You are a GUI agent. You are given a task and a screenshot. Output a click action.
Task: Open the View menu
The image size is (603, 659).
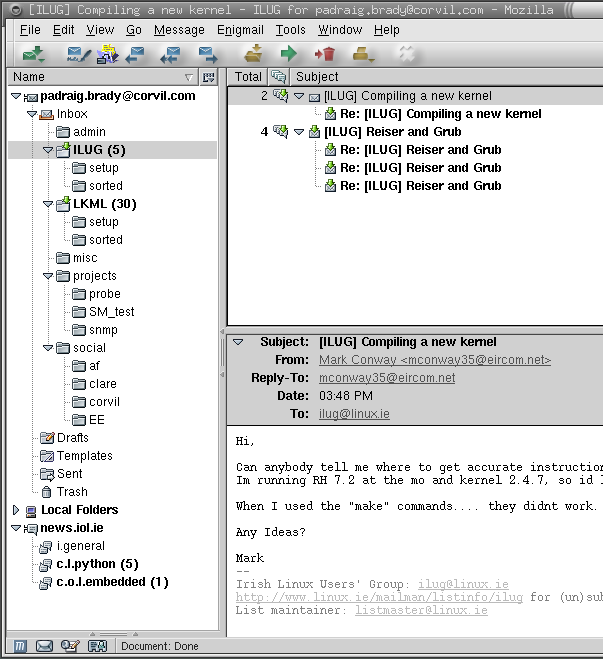click(100, 30)
